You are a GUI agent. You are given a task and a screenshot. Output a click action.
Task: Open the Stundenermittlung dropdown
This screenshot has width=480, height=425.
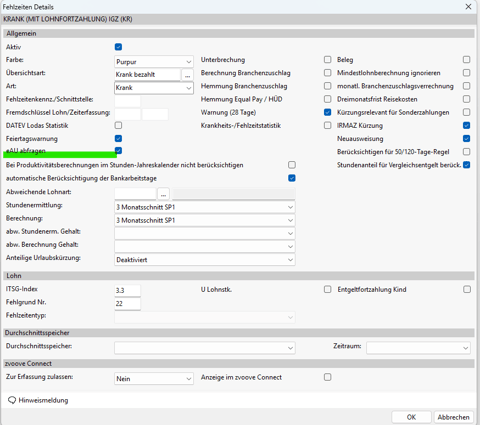(205, 207)
